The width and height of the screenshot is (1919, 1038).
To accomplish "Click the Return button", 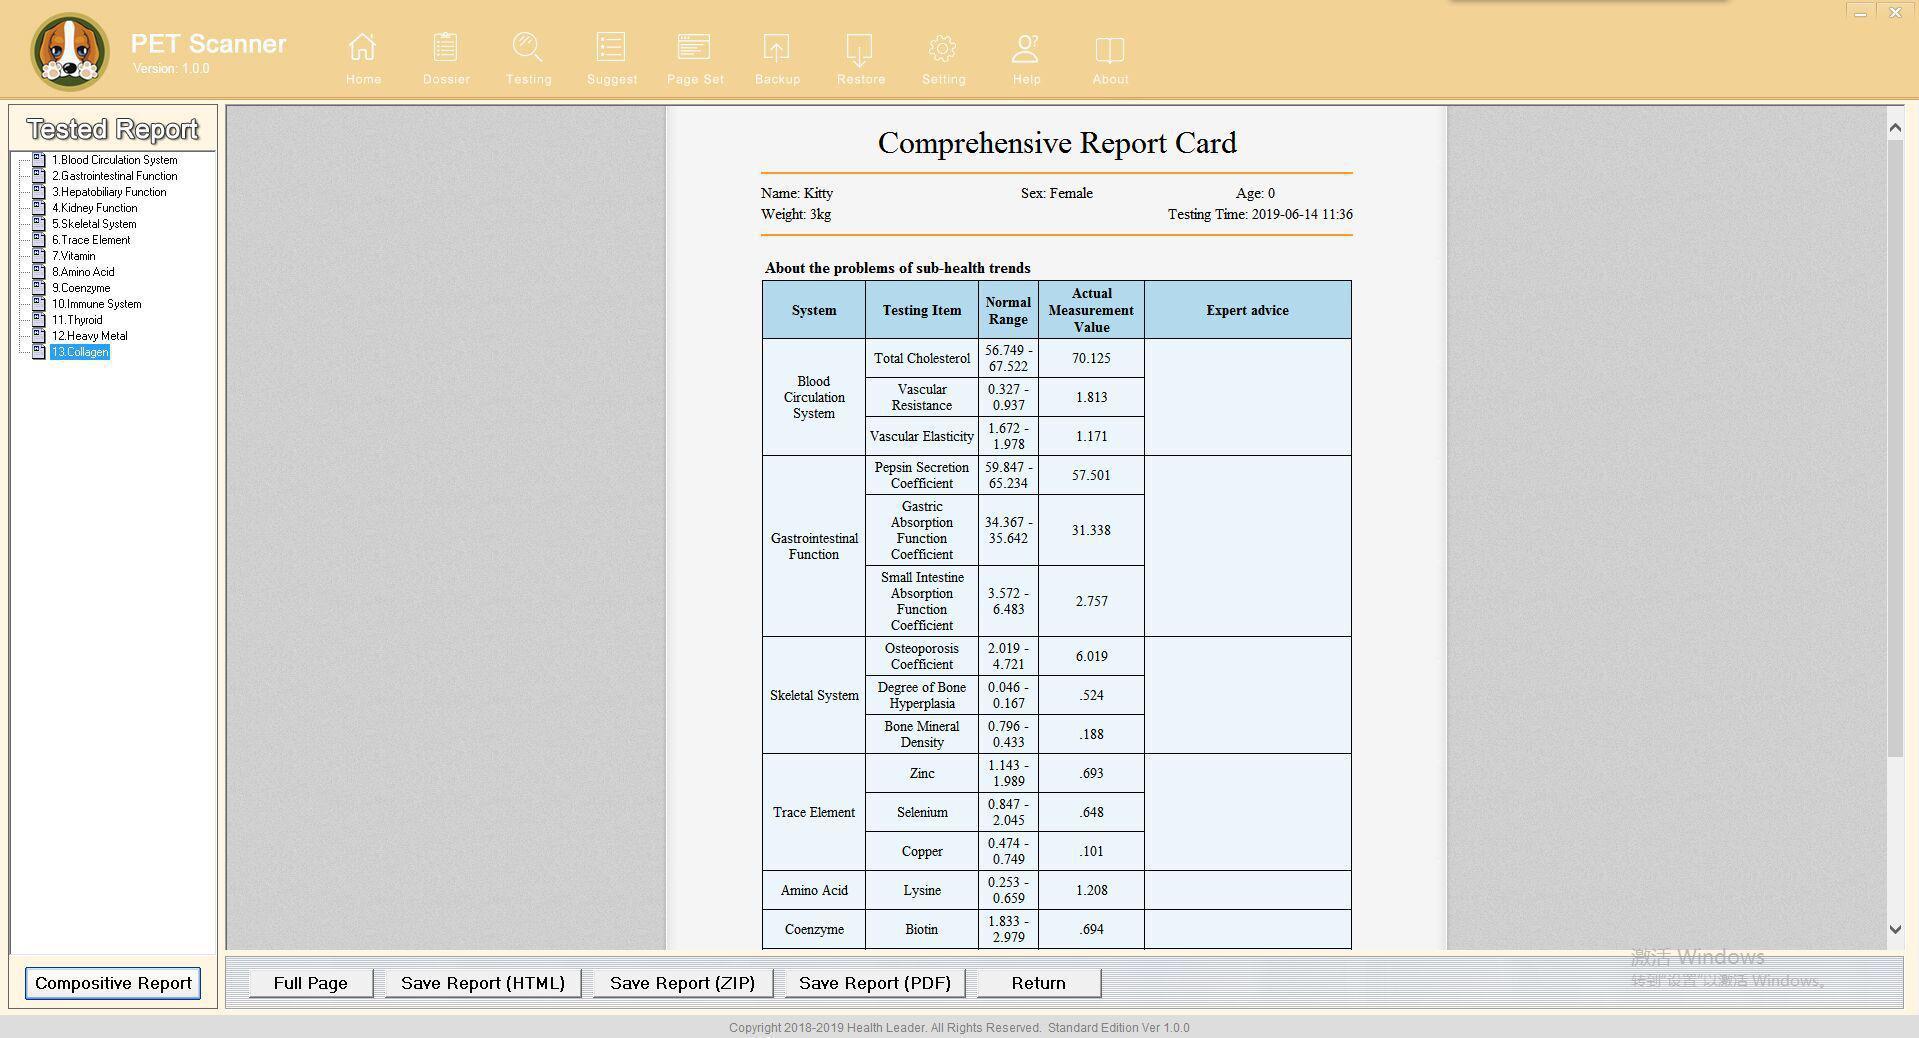I will (1038, 983).
